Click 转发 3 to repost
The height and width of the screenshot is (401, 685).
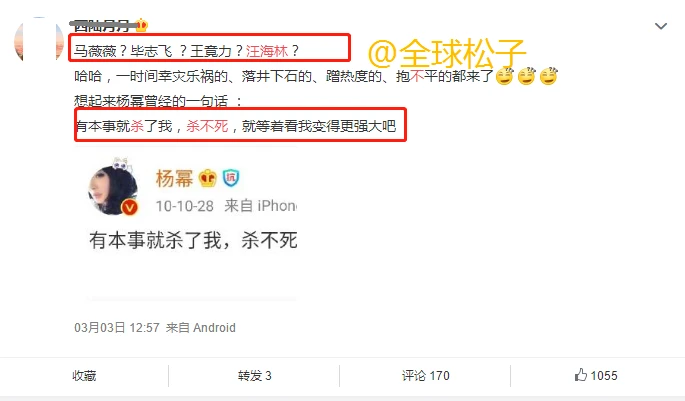pyautogui.click(x=254, y=376)
